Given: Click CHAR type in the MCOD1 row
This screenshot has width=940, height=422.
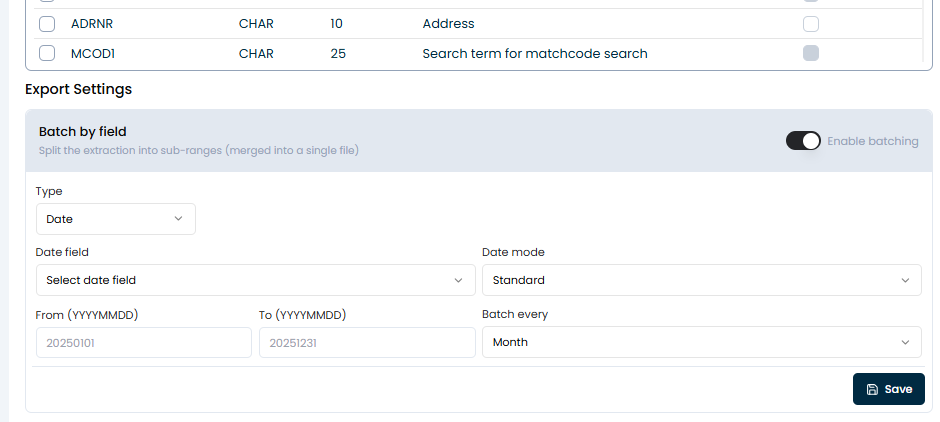Looking at the screenshot, I should click(256, 53).
